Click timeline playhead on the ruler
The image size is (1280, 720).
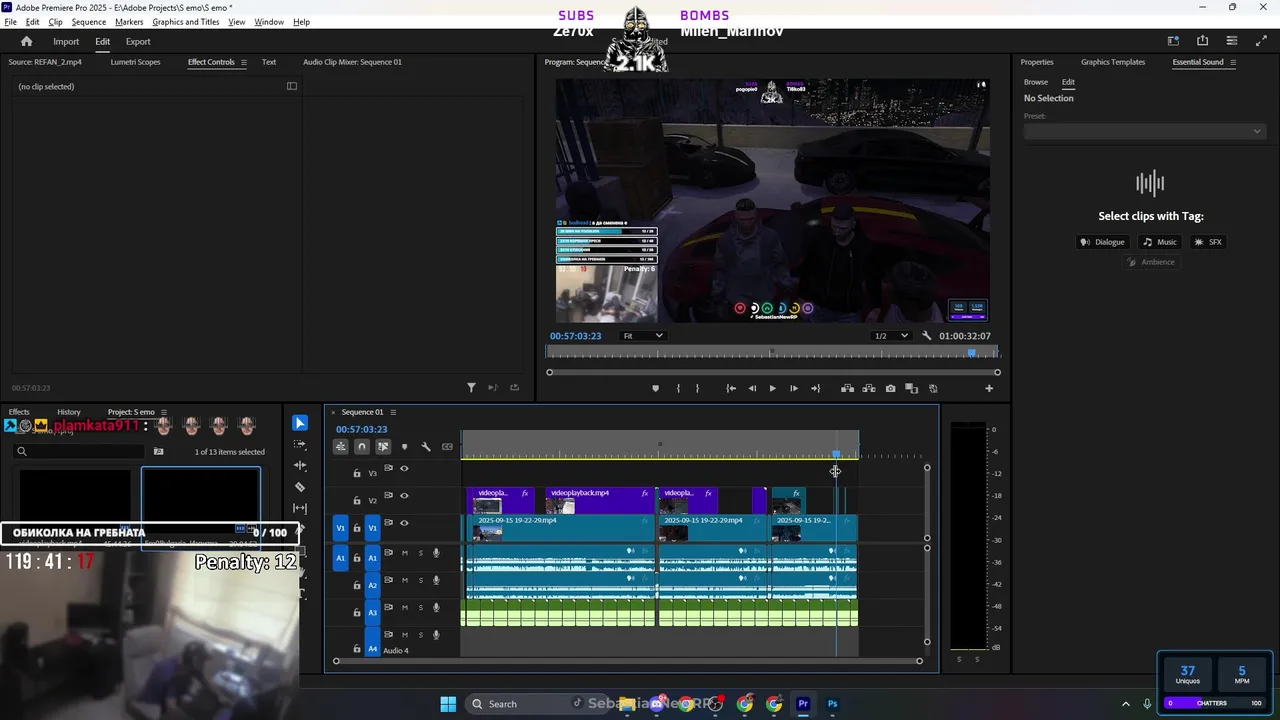(836, 455)
